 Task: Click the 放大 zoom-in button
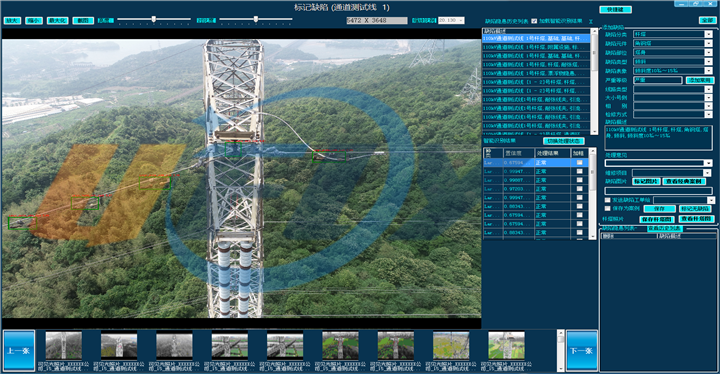tap(12, 21)
